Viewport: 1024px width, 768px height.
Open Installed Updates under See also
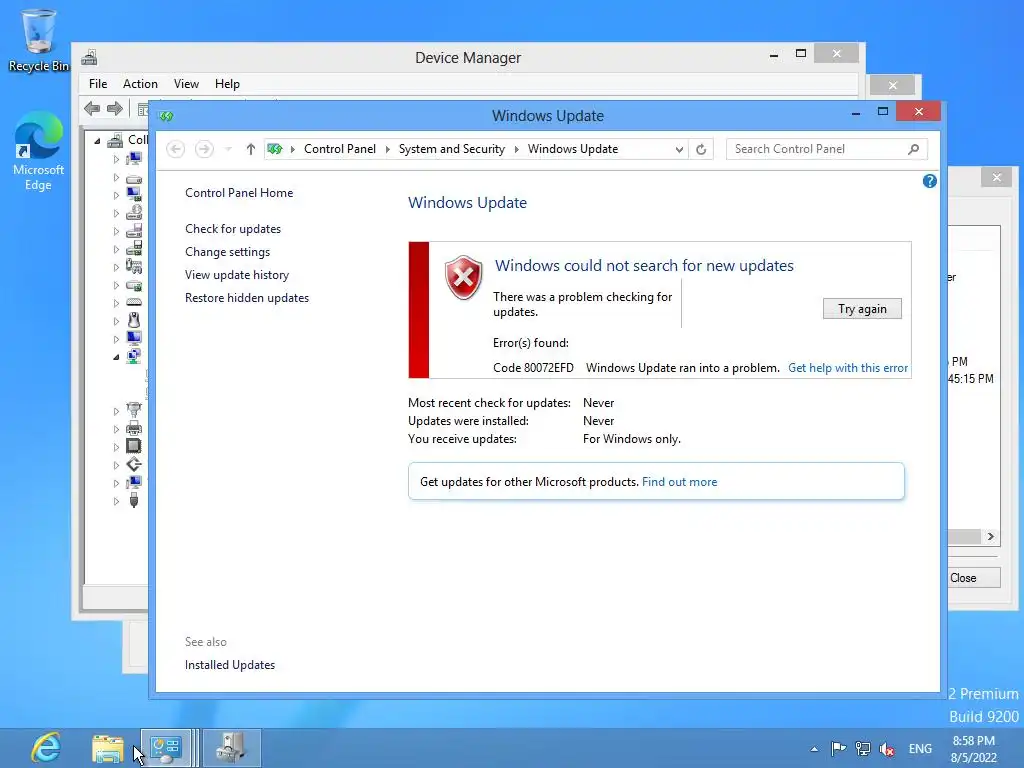(230, 665)
